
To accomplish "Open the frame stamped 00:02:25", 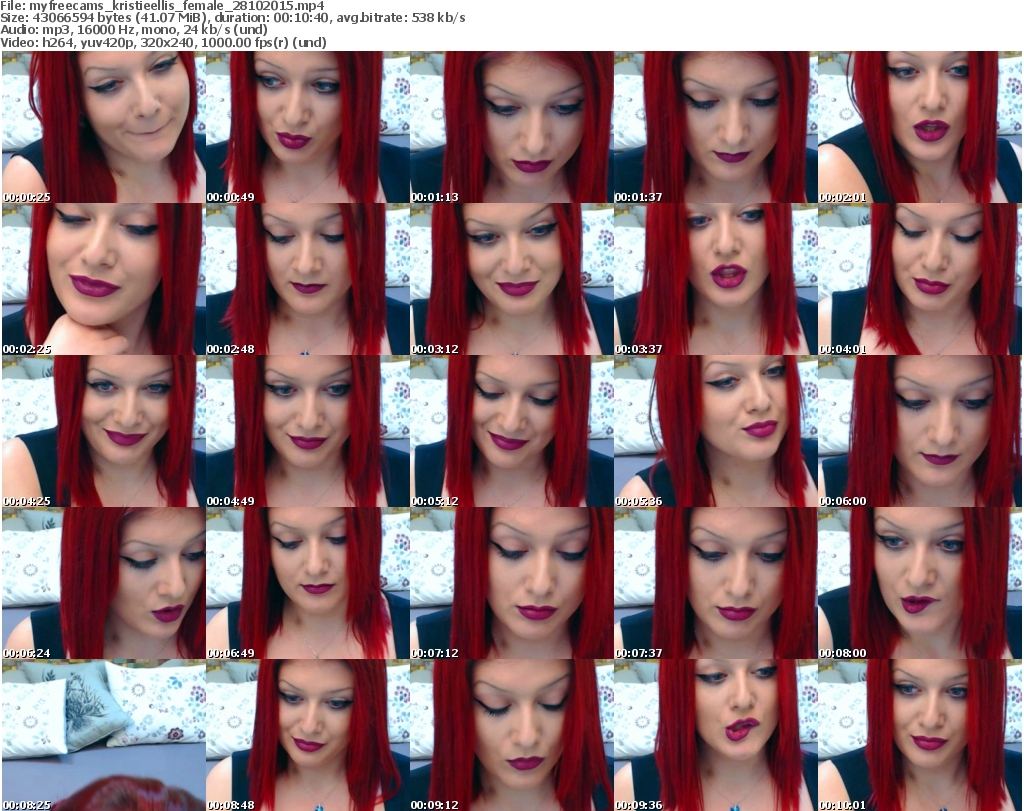I will coord(104,279).
